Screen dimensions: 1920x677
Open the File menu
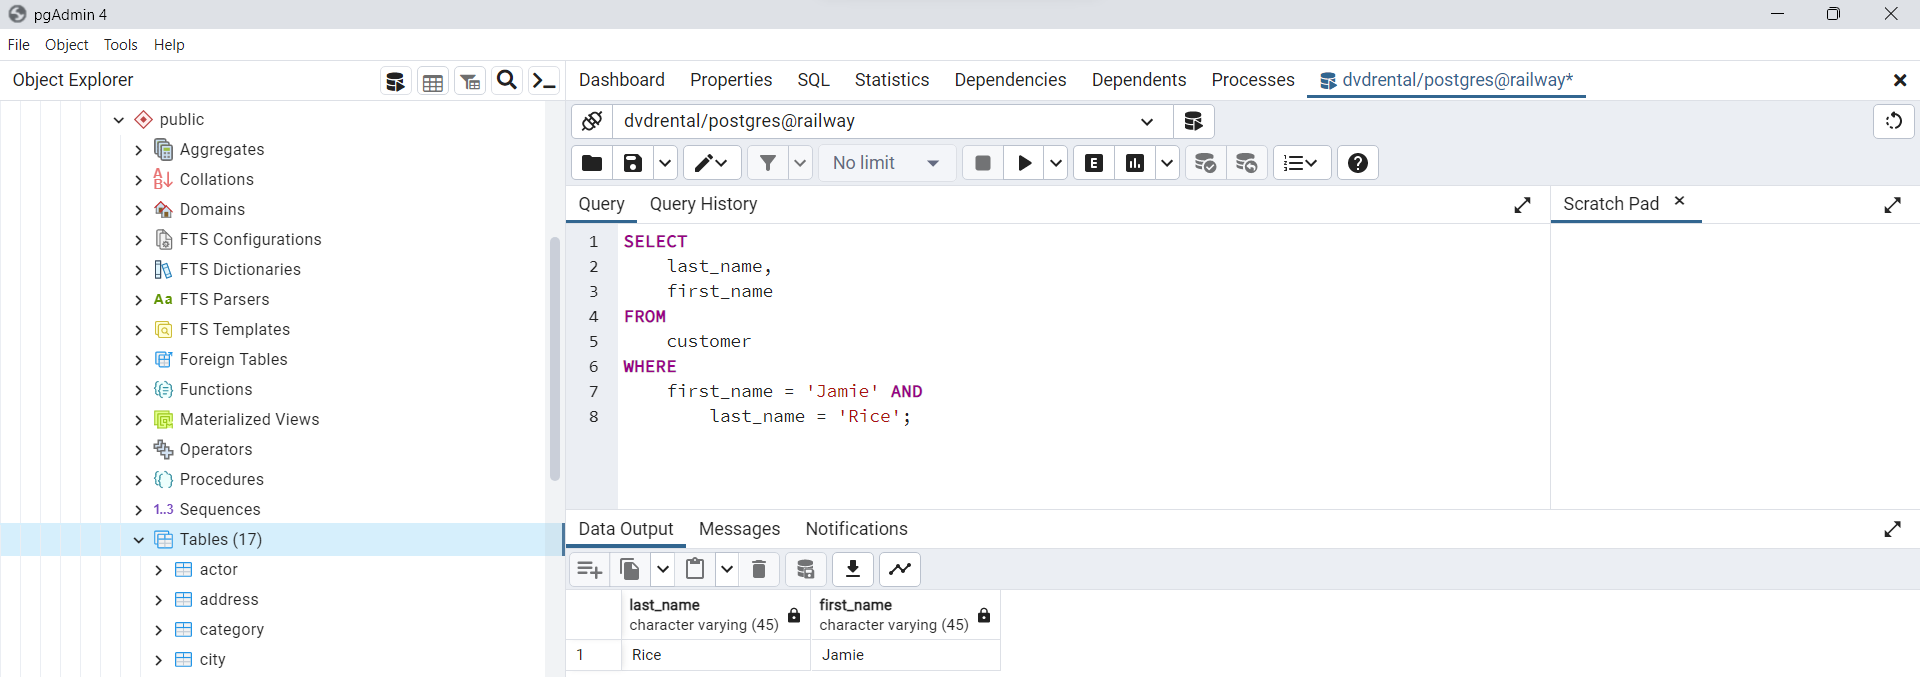point(19,45)
